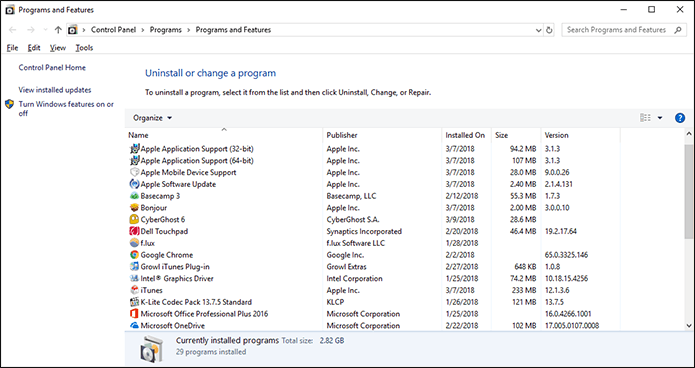The image size is (695, 368).
Task: Select the f.lux program icon
Action: click(134, 243)
